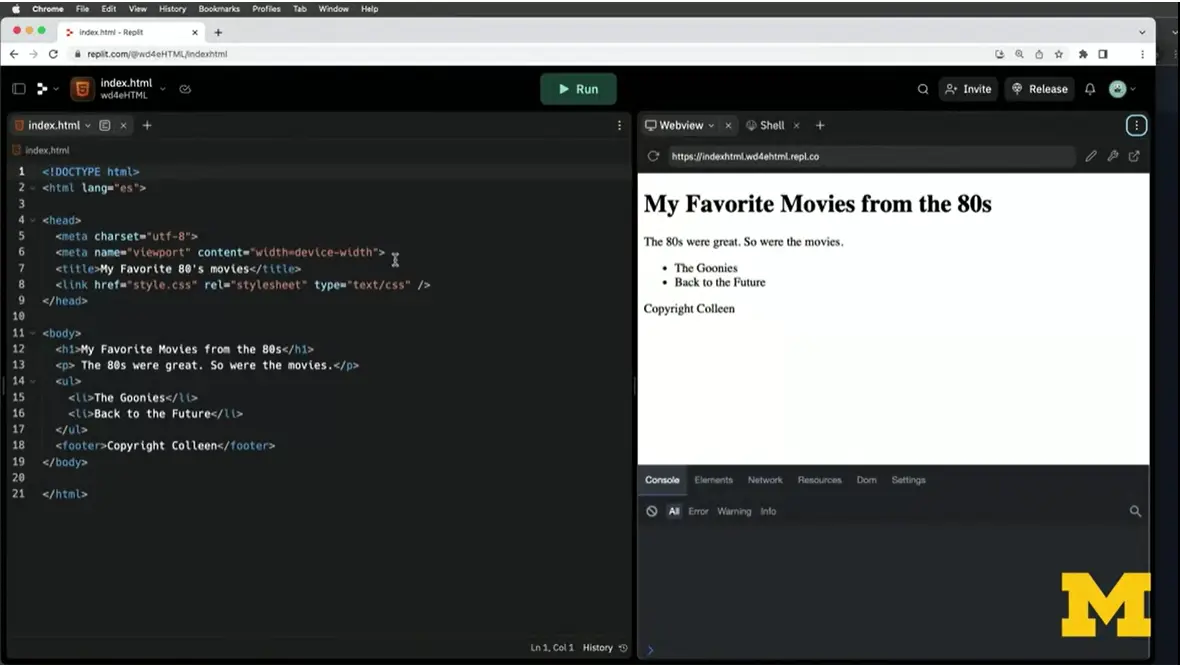Screen dimensions: 1180x666
Task: Clear the console output
Action: (x=652, y=511)
